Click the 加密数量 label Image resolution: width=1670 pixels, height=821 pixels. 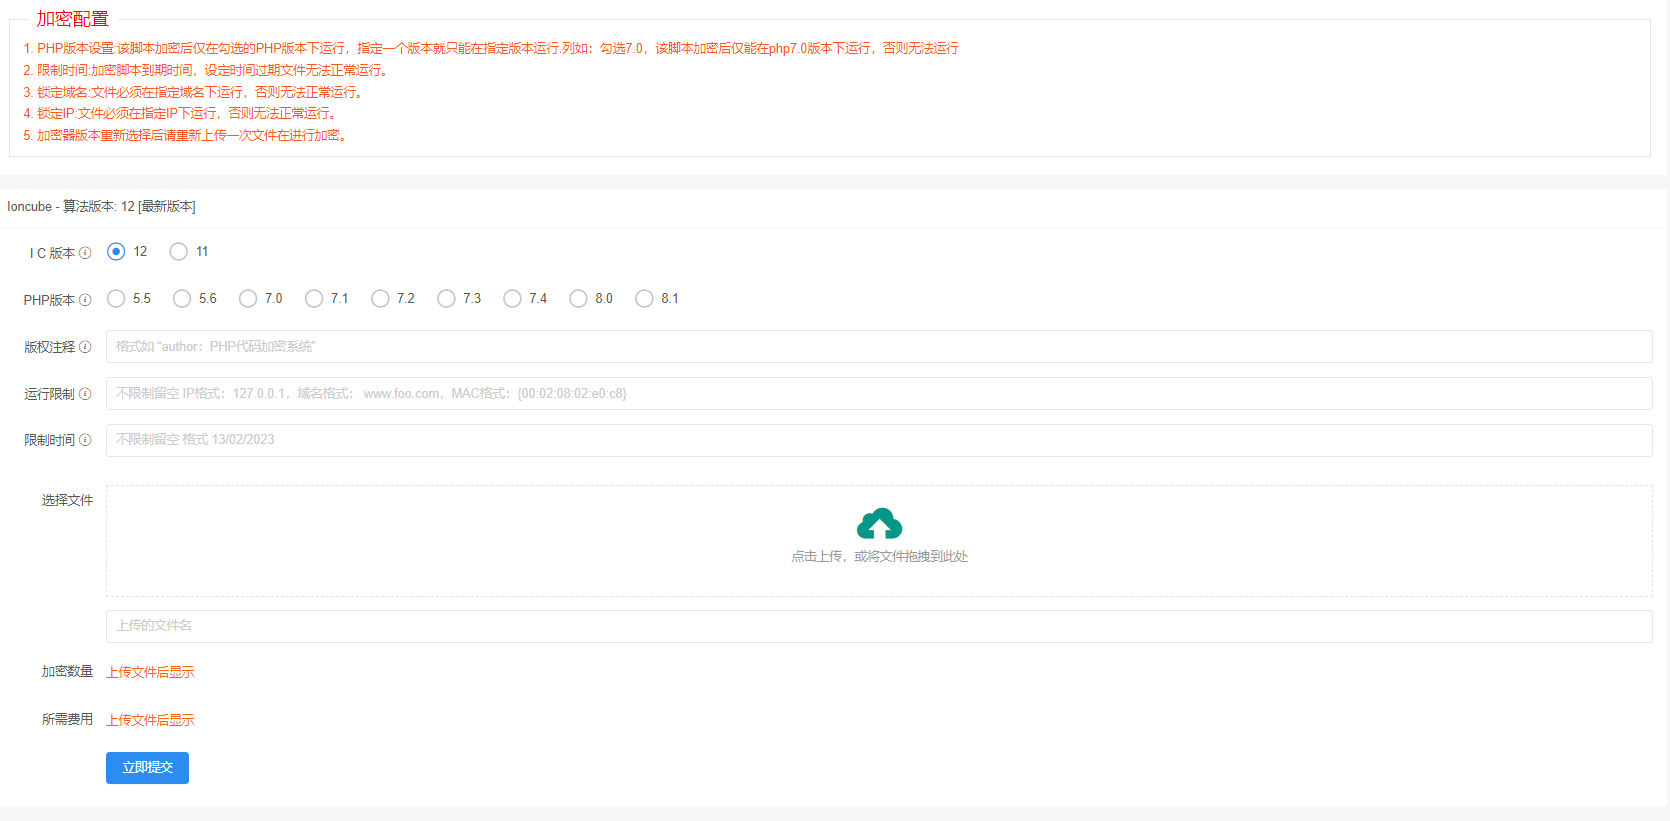pyautogui.click(x=67, y=672)
